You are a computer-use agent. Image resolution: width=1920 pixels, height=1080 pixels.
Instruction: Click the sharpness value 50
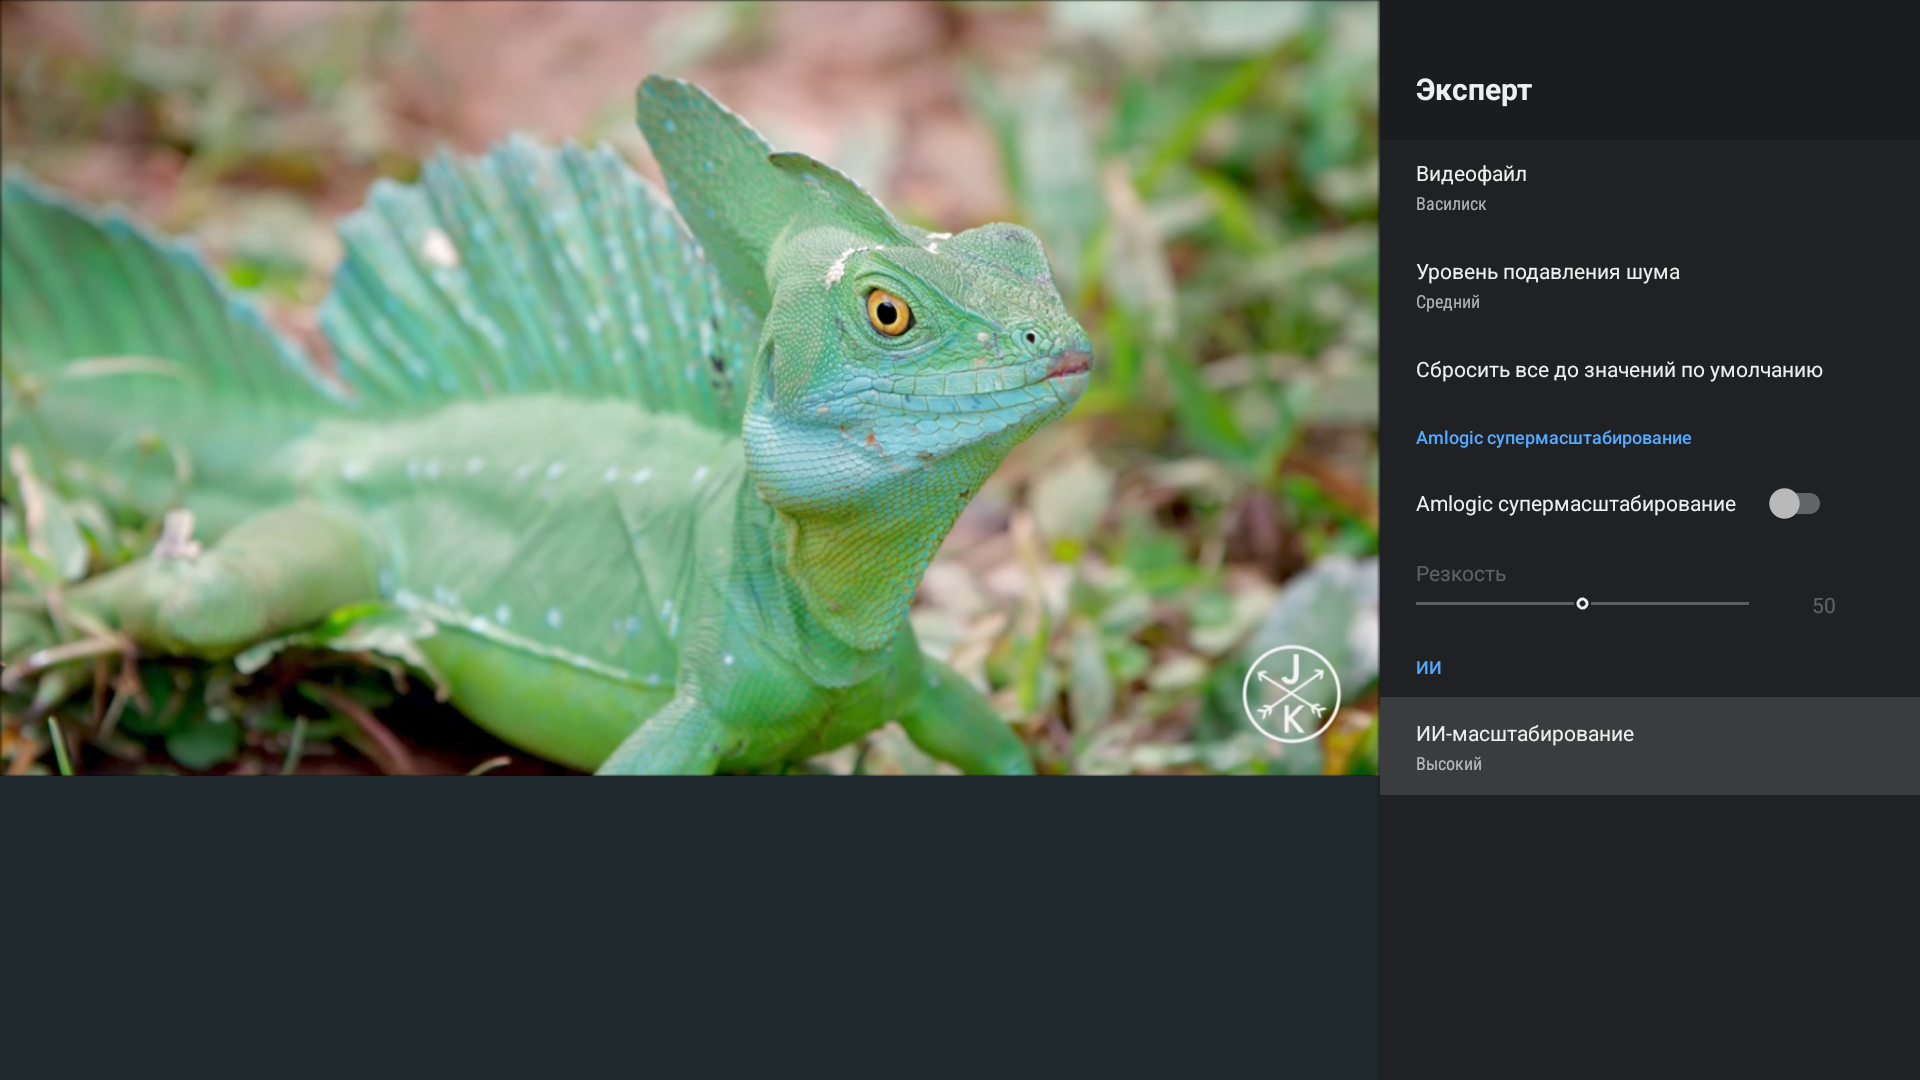[x=1823, y=606]
